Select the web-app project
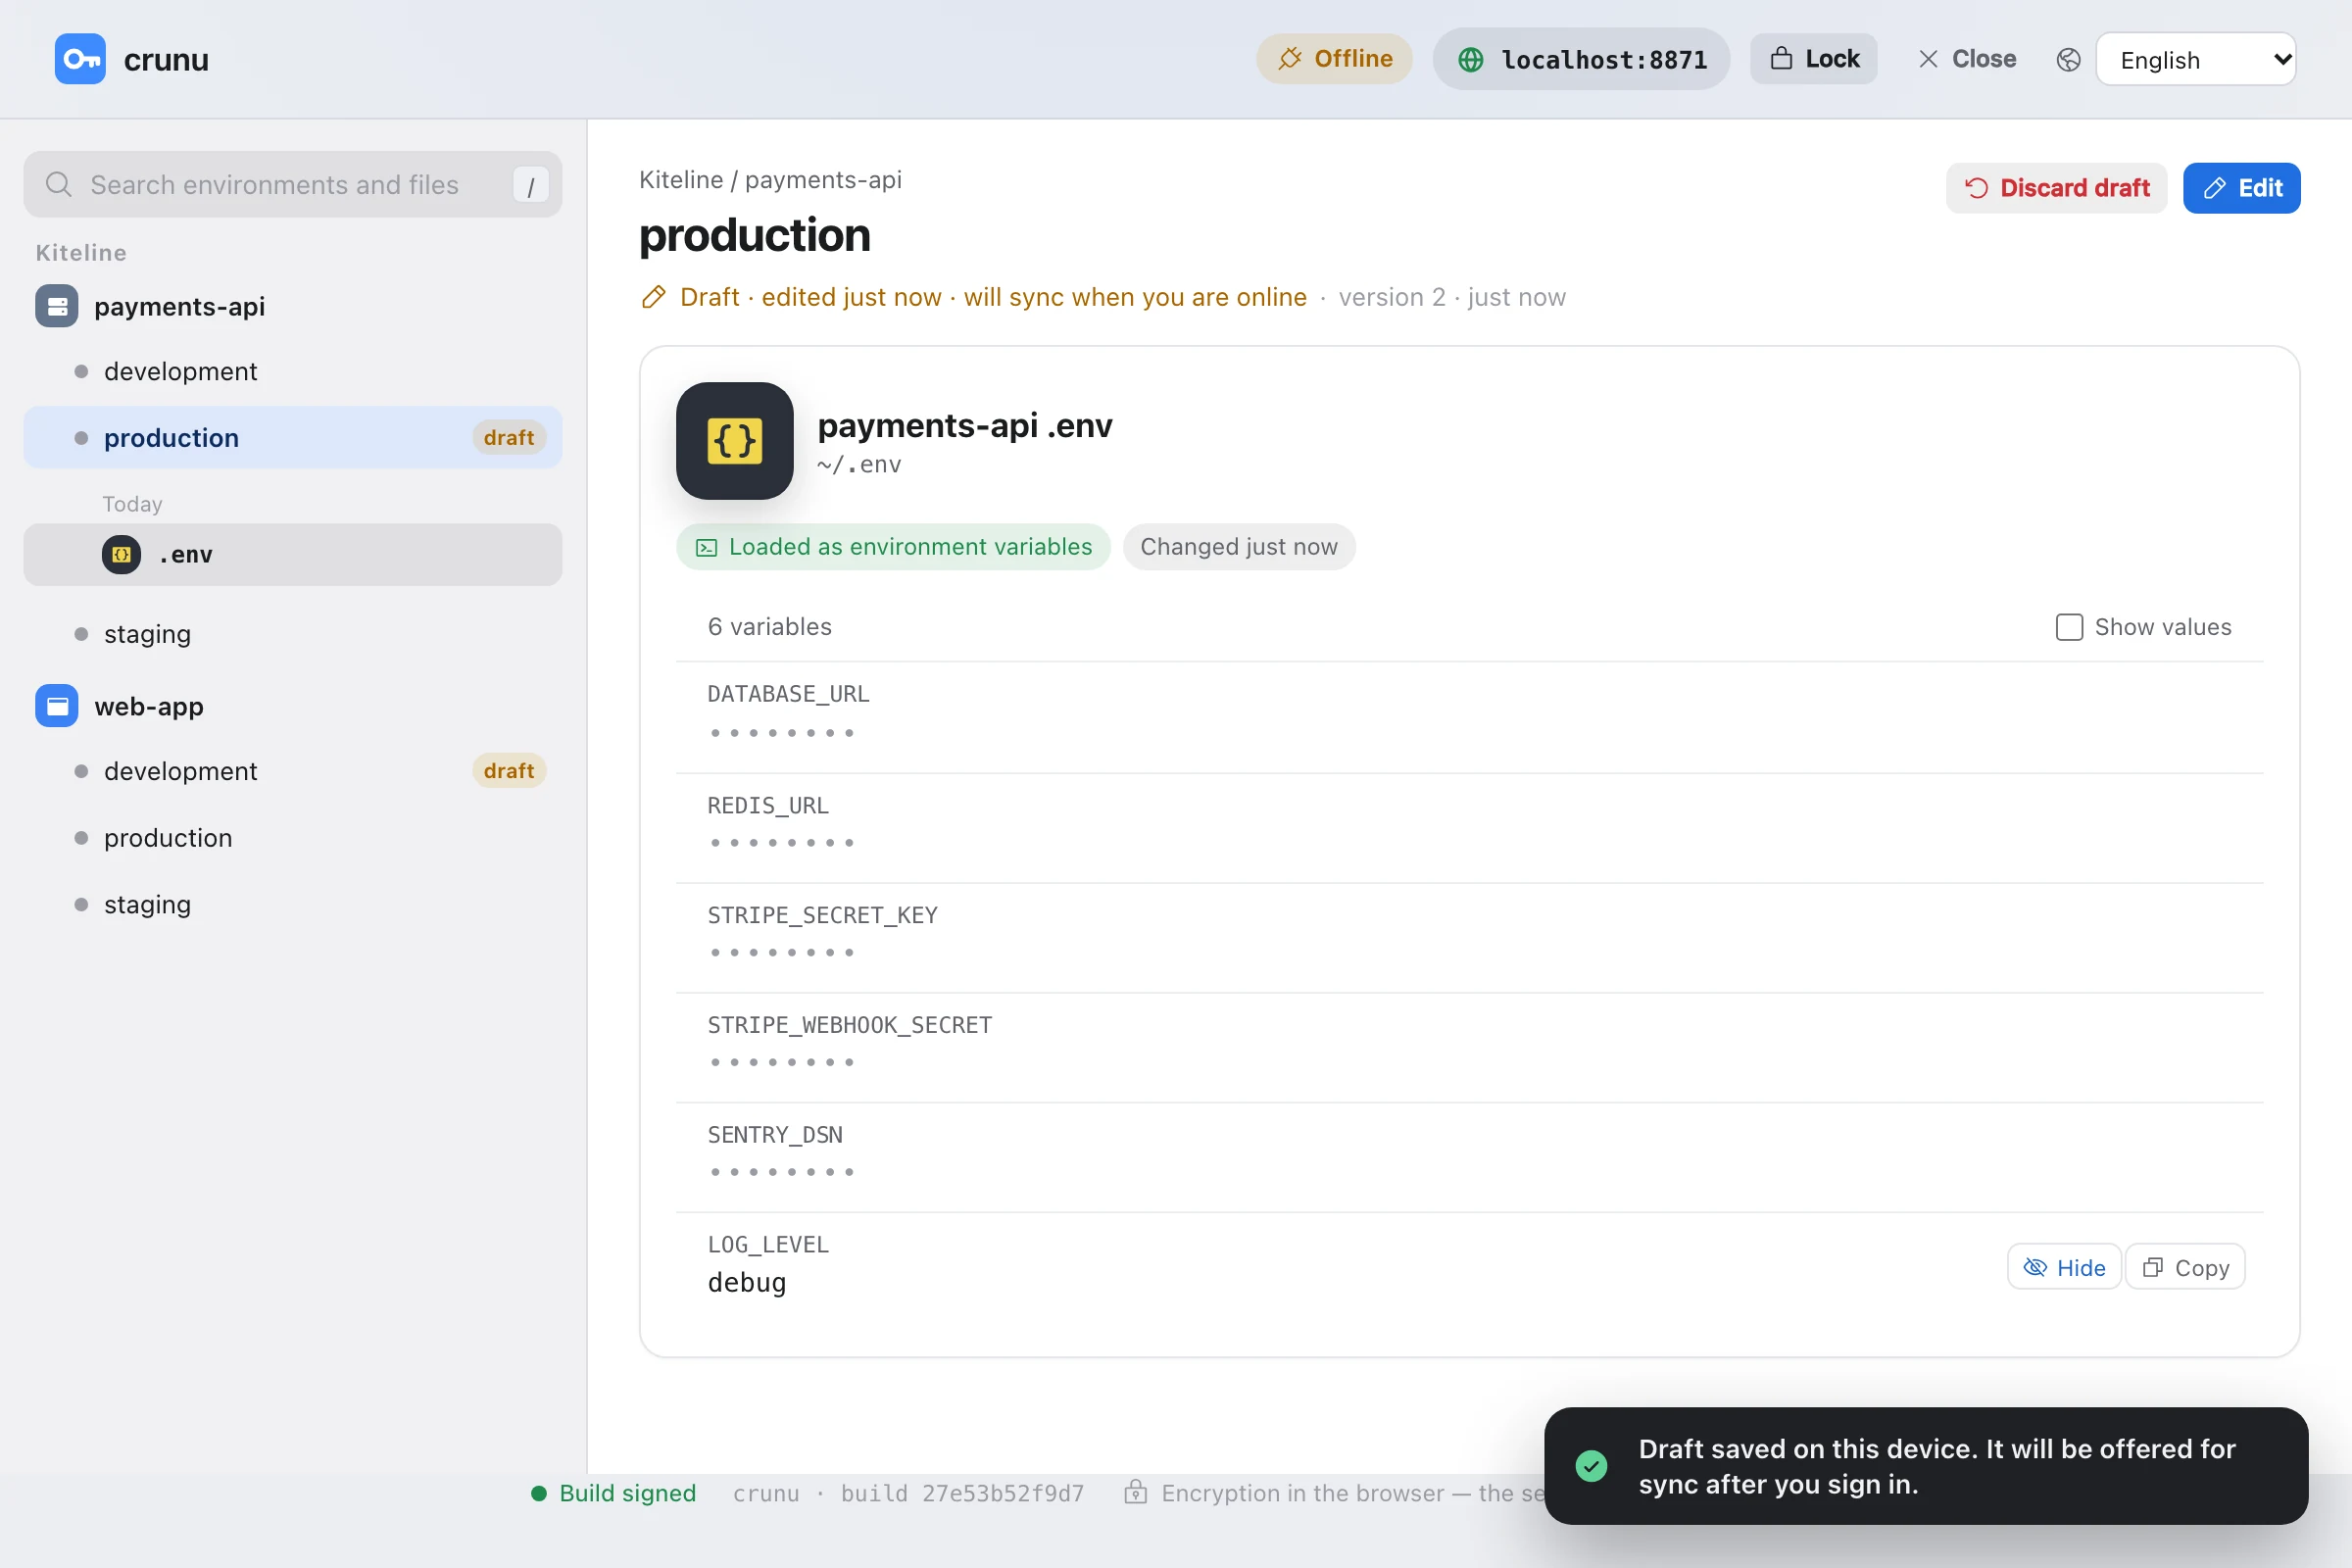The image size is (2352, 1568). tap(149, 706)
